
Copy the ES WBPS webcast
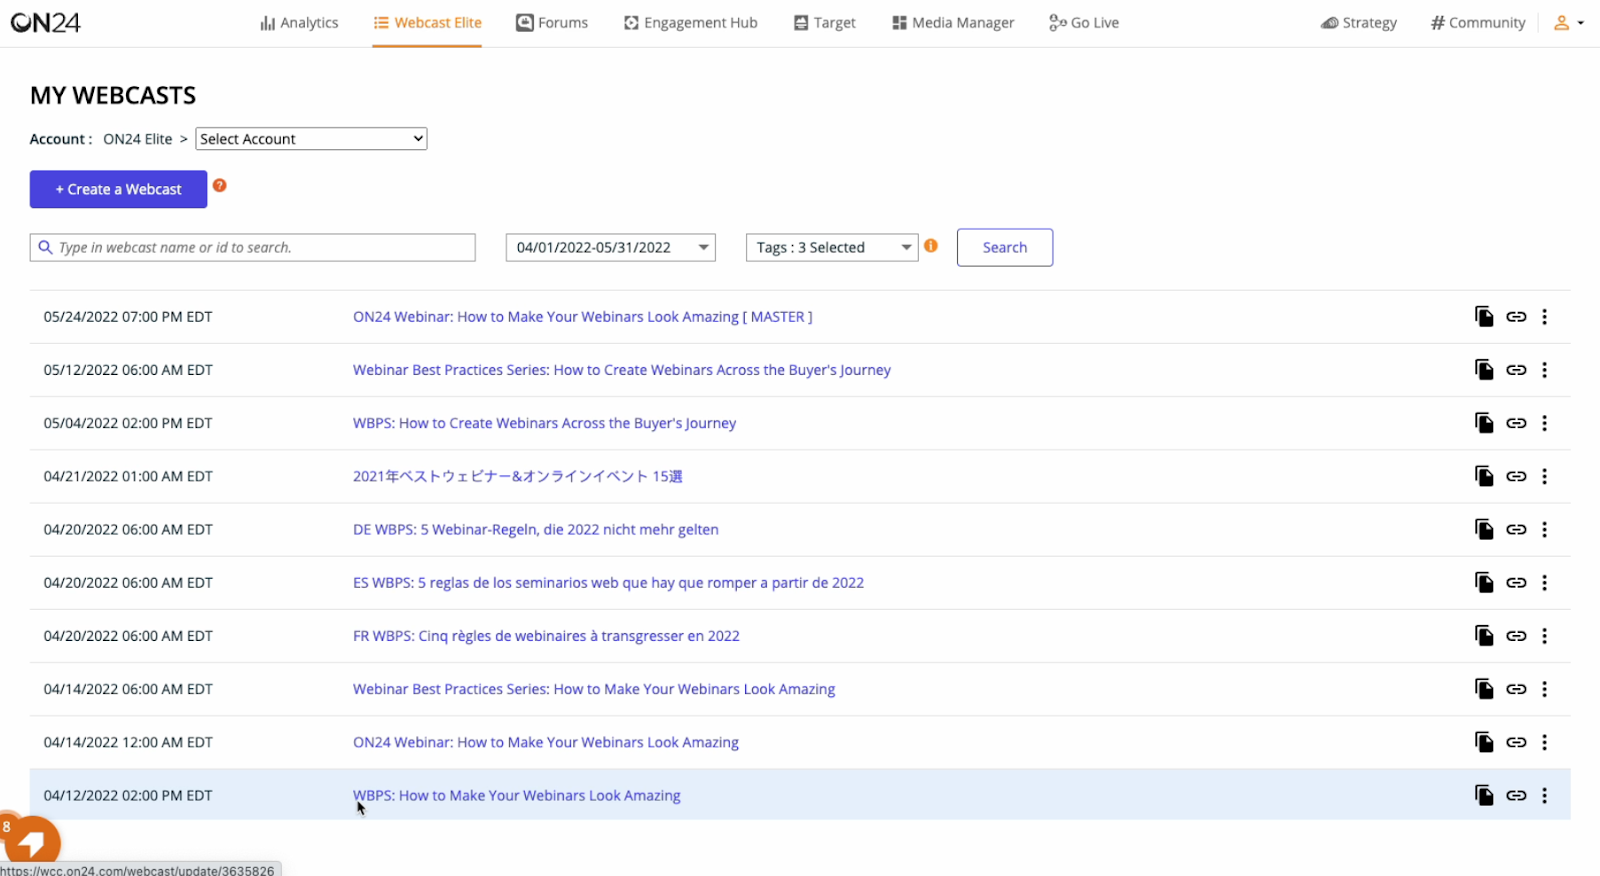1484,582
